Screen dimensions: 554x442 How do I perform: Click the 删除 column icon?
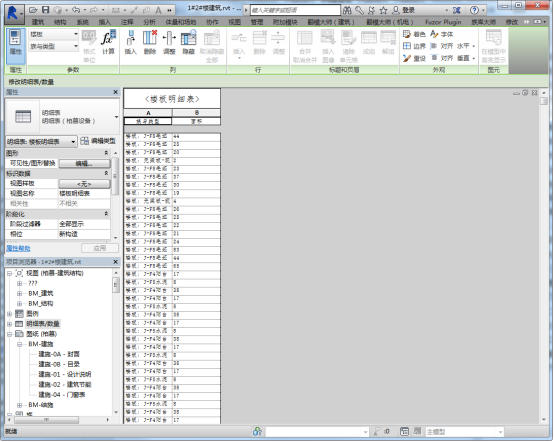[150, 42]
